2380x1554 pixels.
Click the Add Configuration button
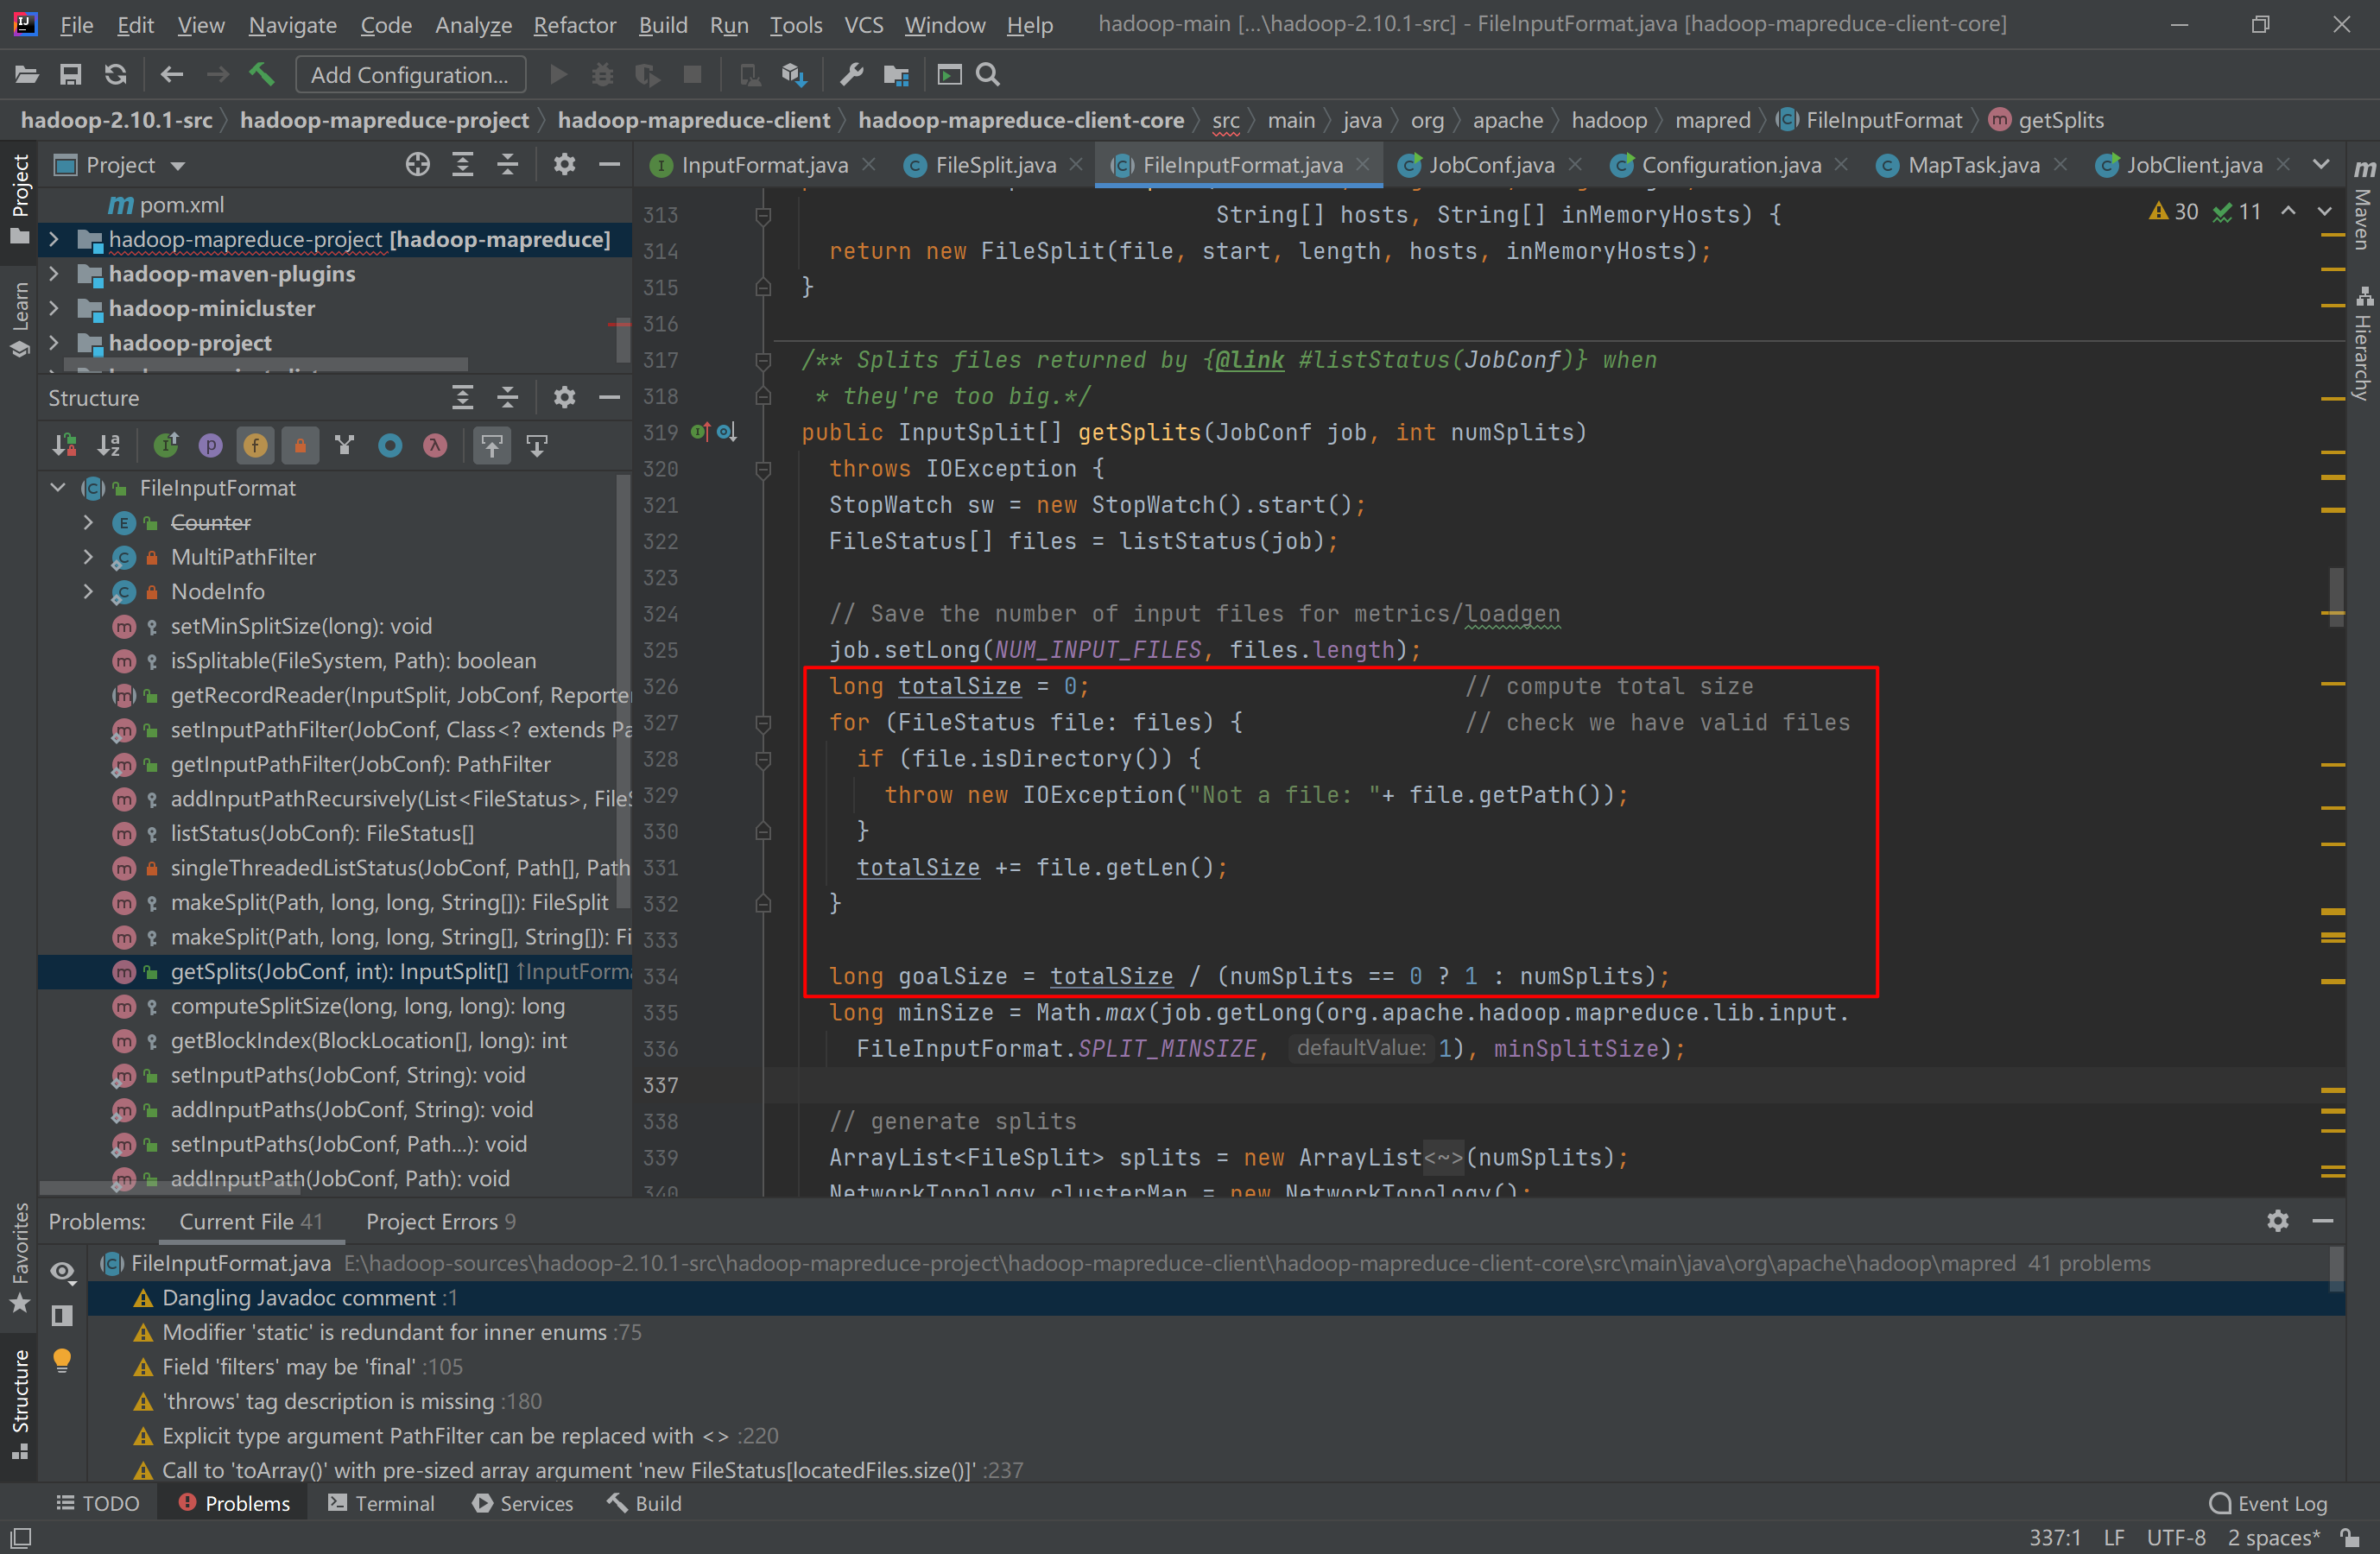(x=409, y=74)
